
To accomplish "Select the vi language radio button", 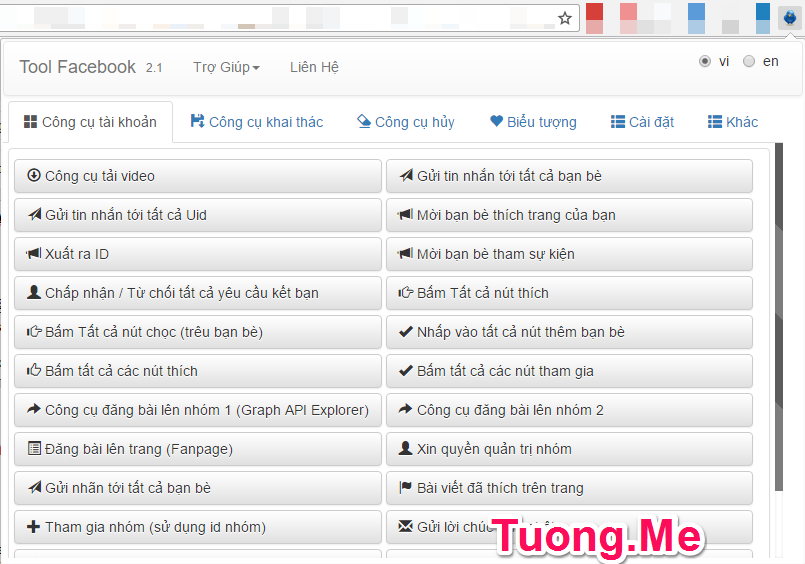I will point(705,62).
